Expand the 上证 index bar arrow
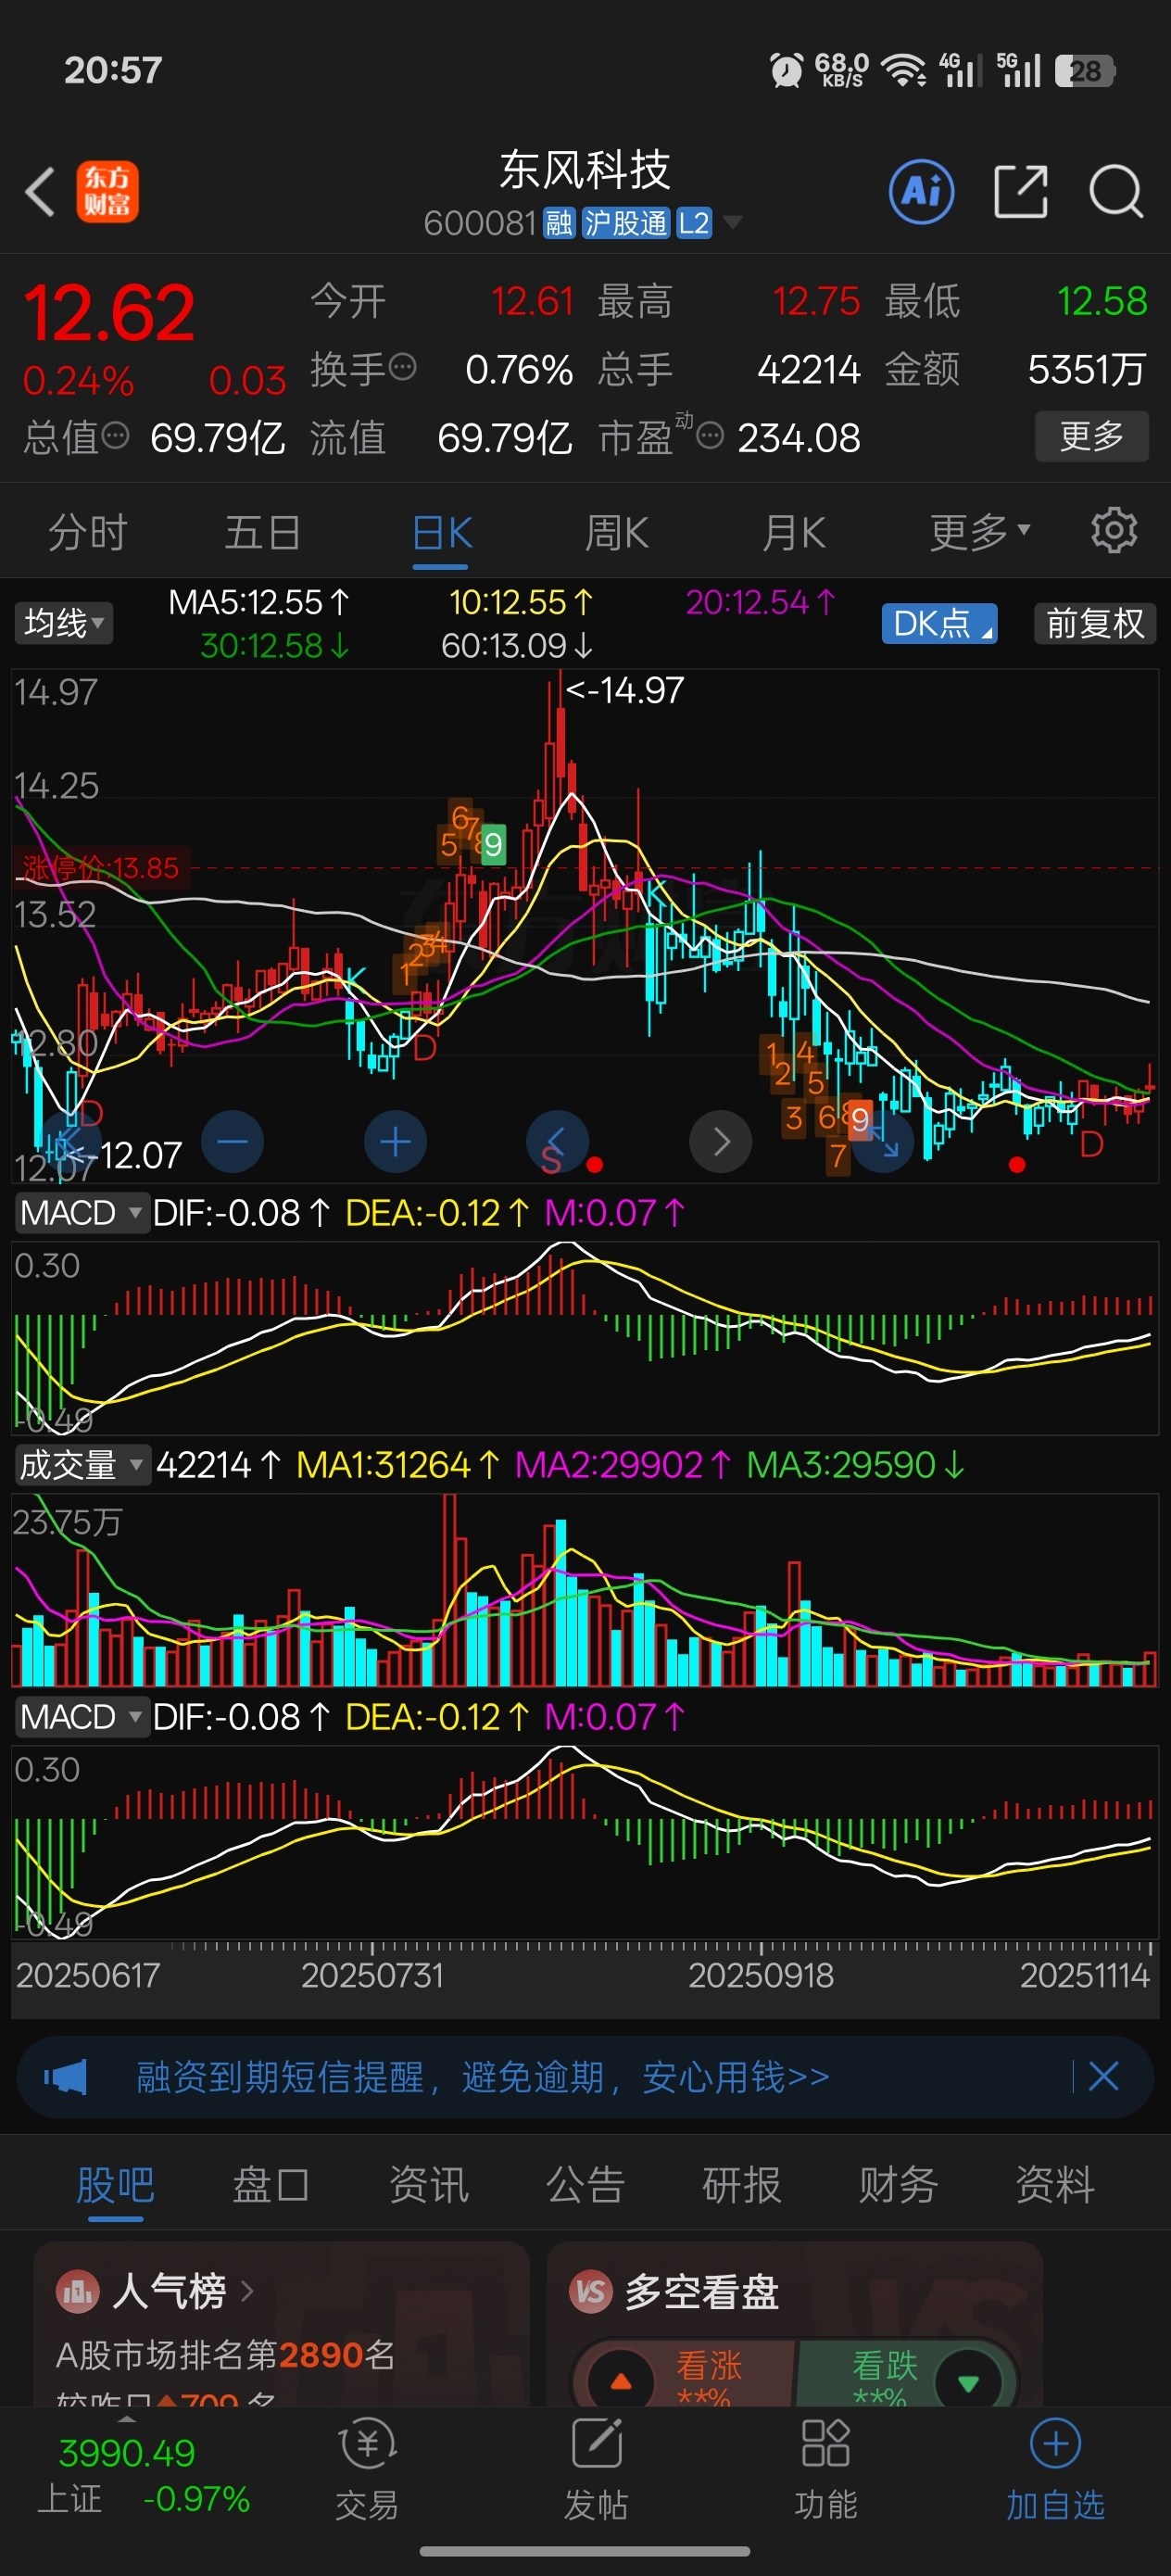Viewport: 1171px width, 2576px height. (127, 2419)
